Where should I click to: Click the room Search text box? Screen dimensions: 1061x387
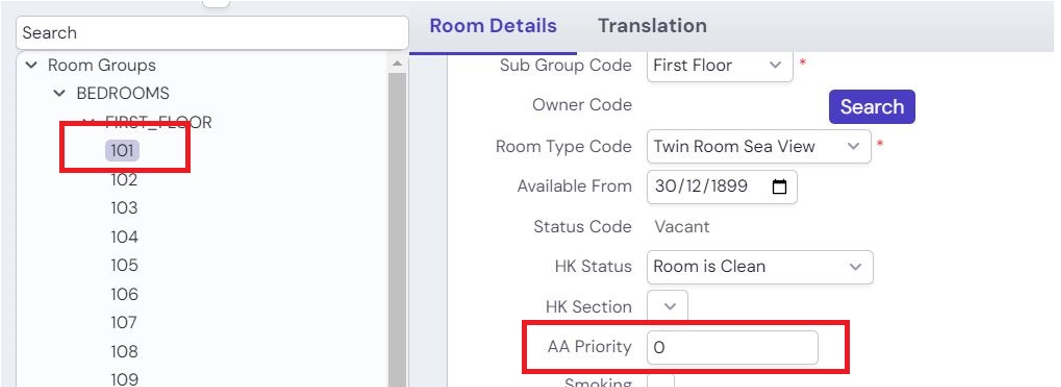212,32
